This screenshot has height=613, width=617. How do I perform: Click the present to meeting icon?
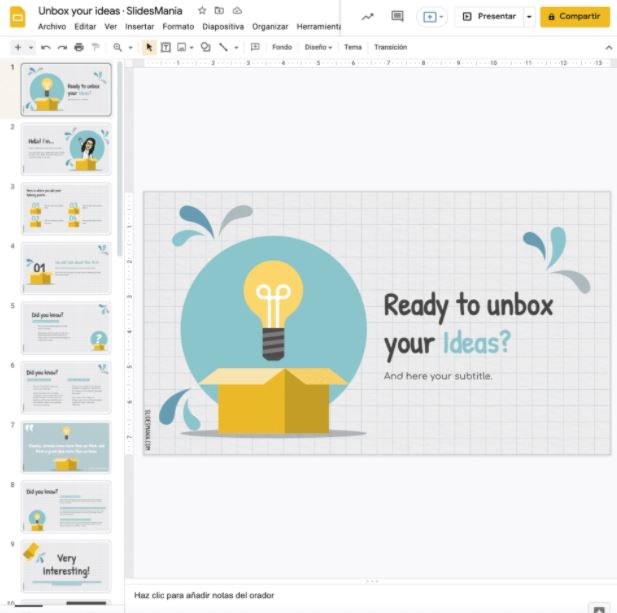click(429, 17)
